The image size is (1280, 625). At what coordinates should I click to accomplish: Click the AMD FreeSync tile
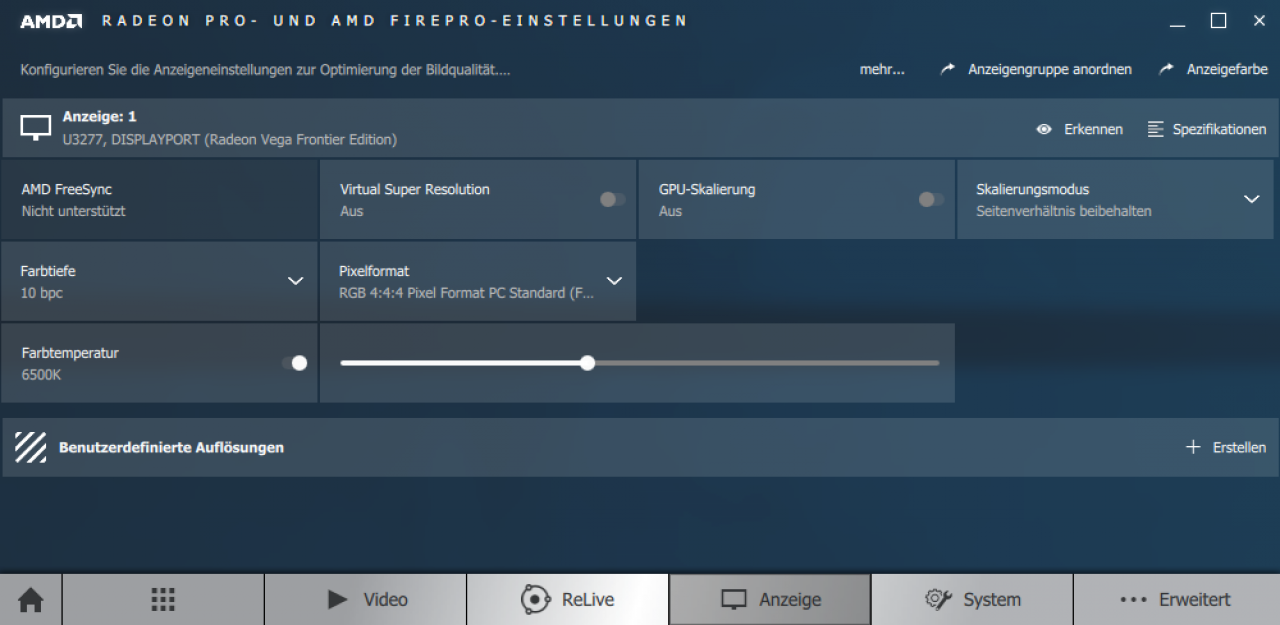coord(159,199)
